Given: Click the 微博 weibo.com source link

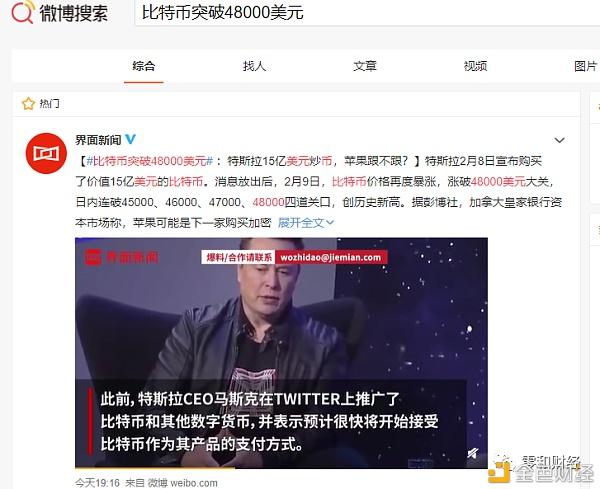Looking at the screenshot, I should click(183, 483).
